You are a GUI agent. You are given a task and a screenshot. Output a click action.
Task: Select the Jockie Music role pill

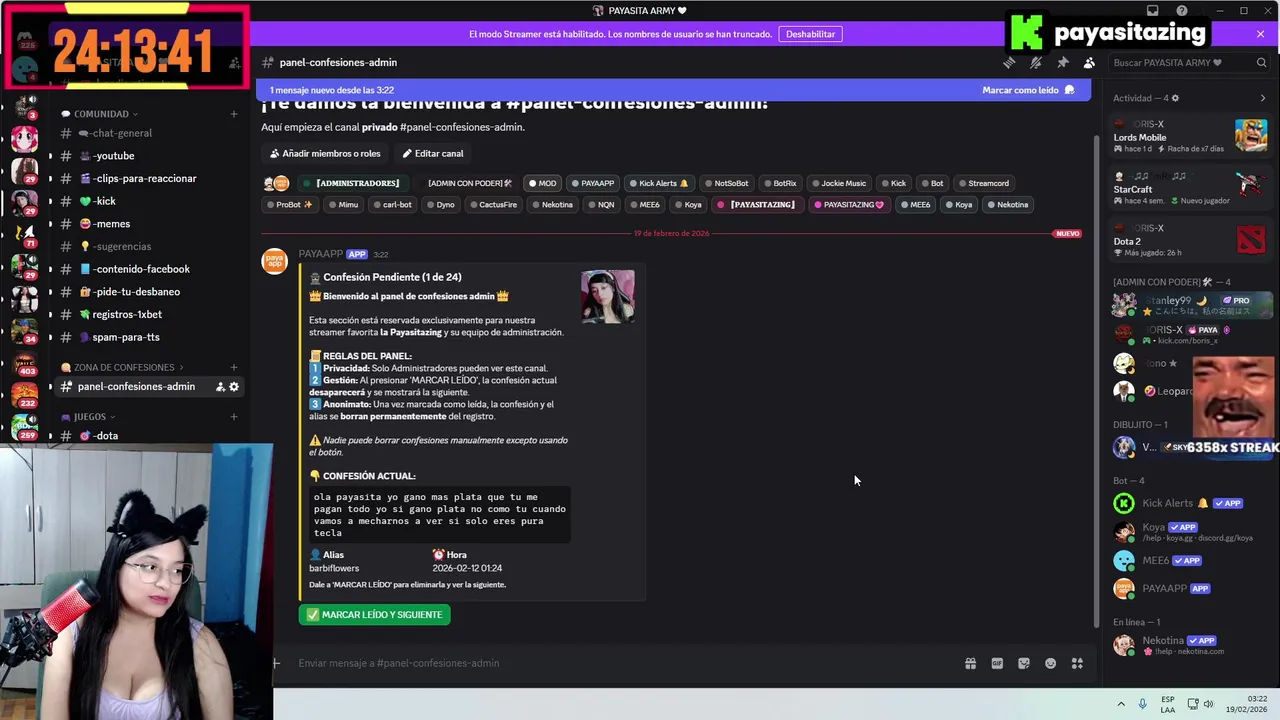[838, 183]
